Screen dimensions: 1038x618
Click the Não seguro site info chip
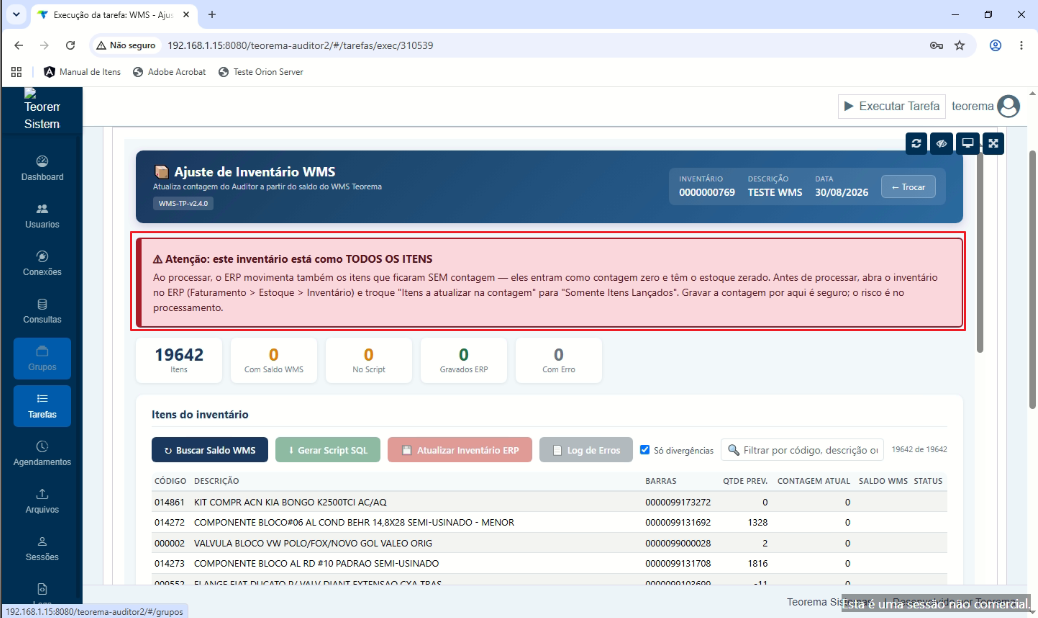[x=126, y=46]
